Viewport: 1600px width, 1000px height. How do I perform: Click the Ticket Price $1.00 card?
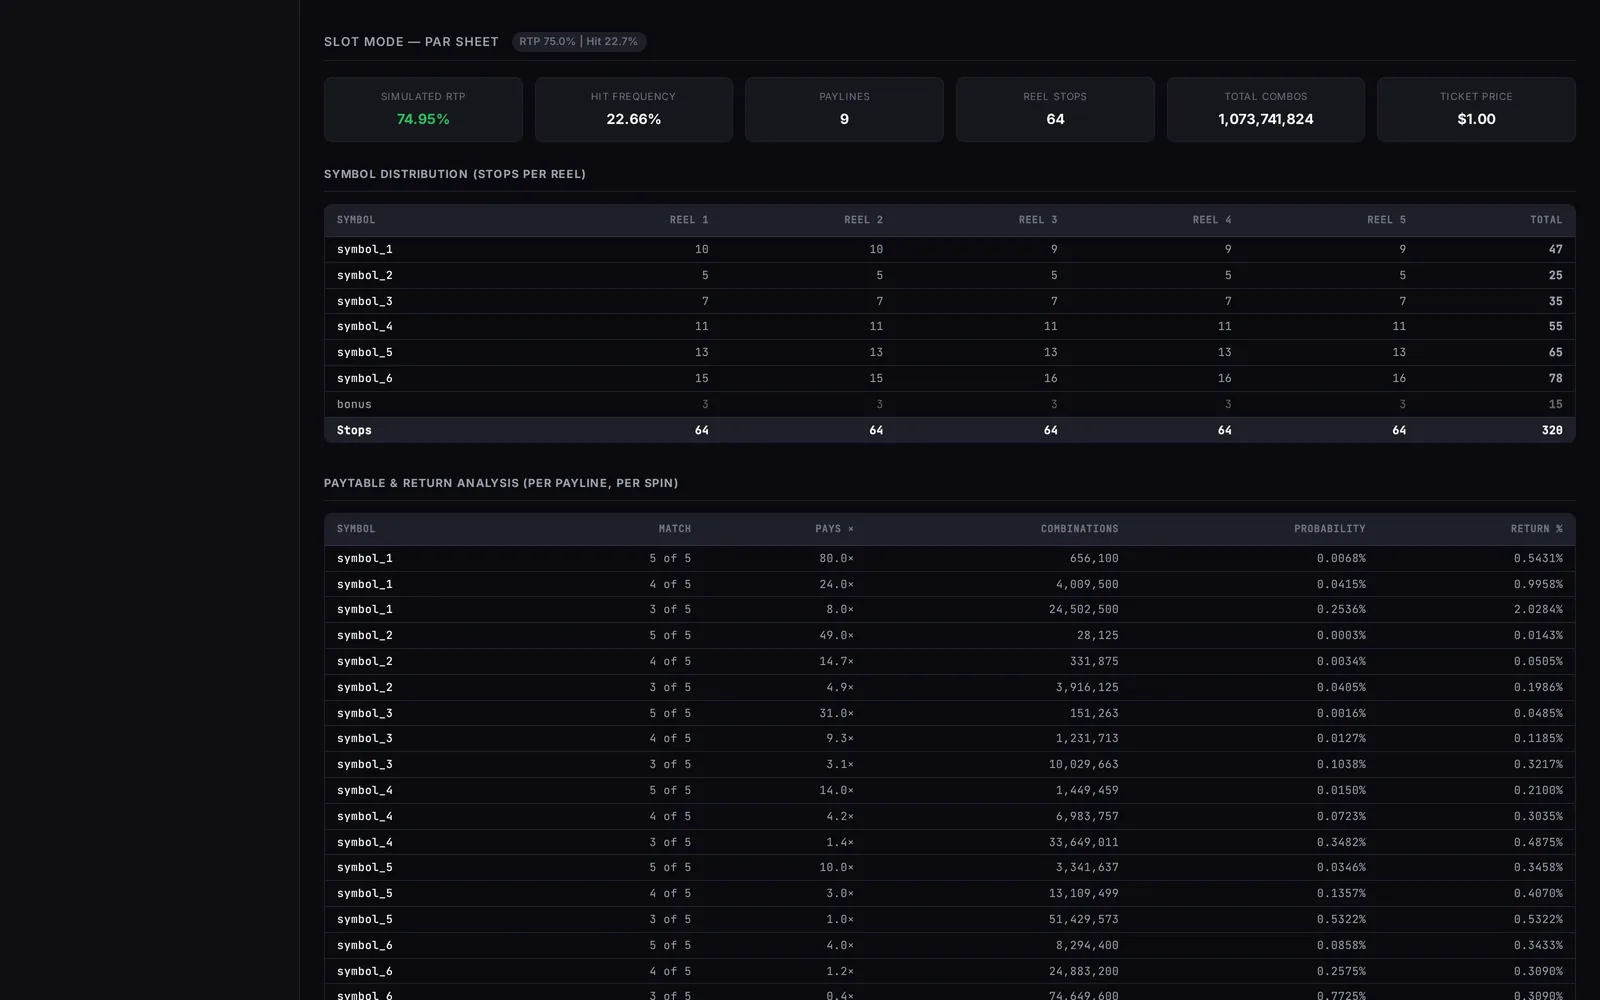1476,109
